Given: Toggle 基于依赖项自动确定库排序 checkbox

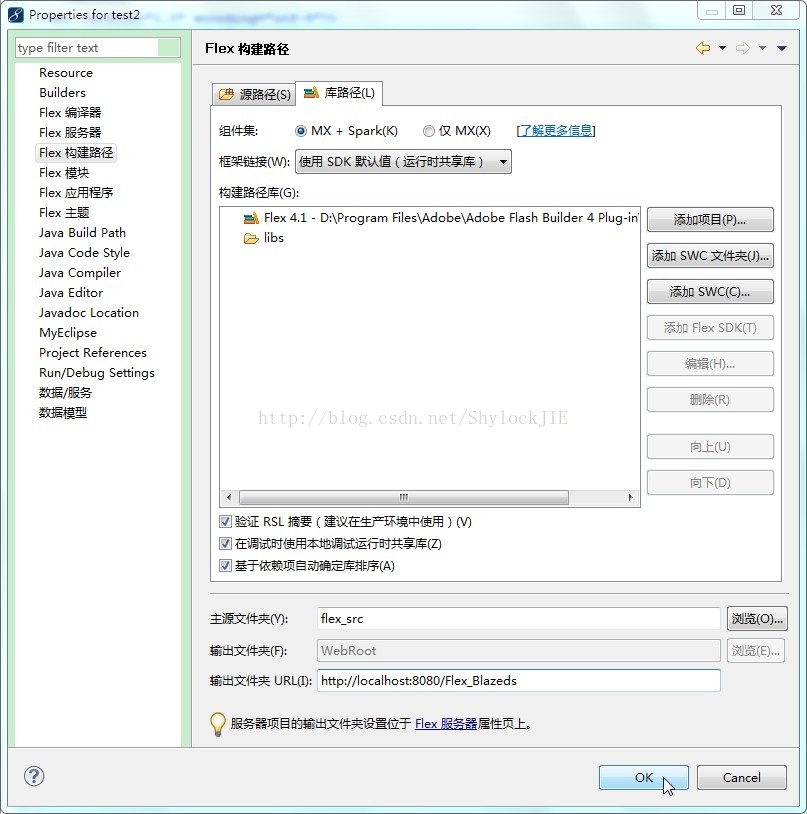Looking at the screenshot, I should click(x=225, y=565).
